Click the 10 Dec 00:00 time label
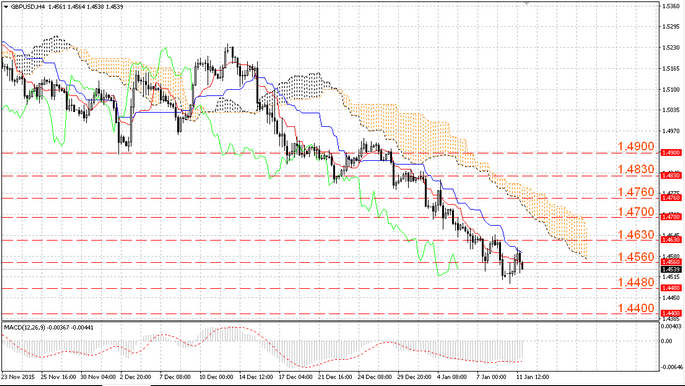The image size is (685, 386). [216, 376]
